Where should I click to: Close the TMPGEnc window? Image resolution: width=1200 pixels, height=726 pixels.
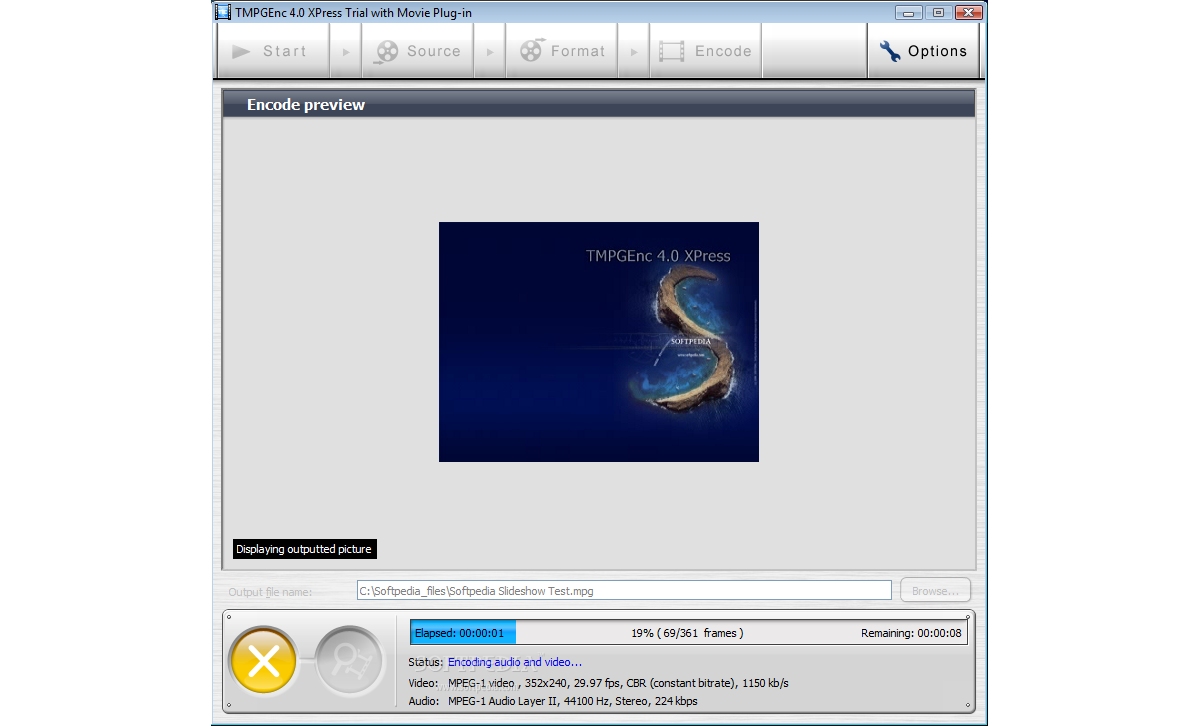(967, 12)
